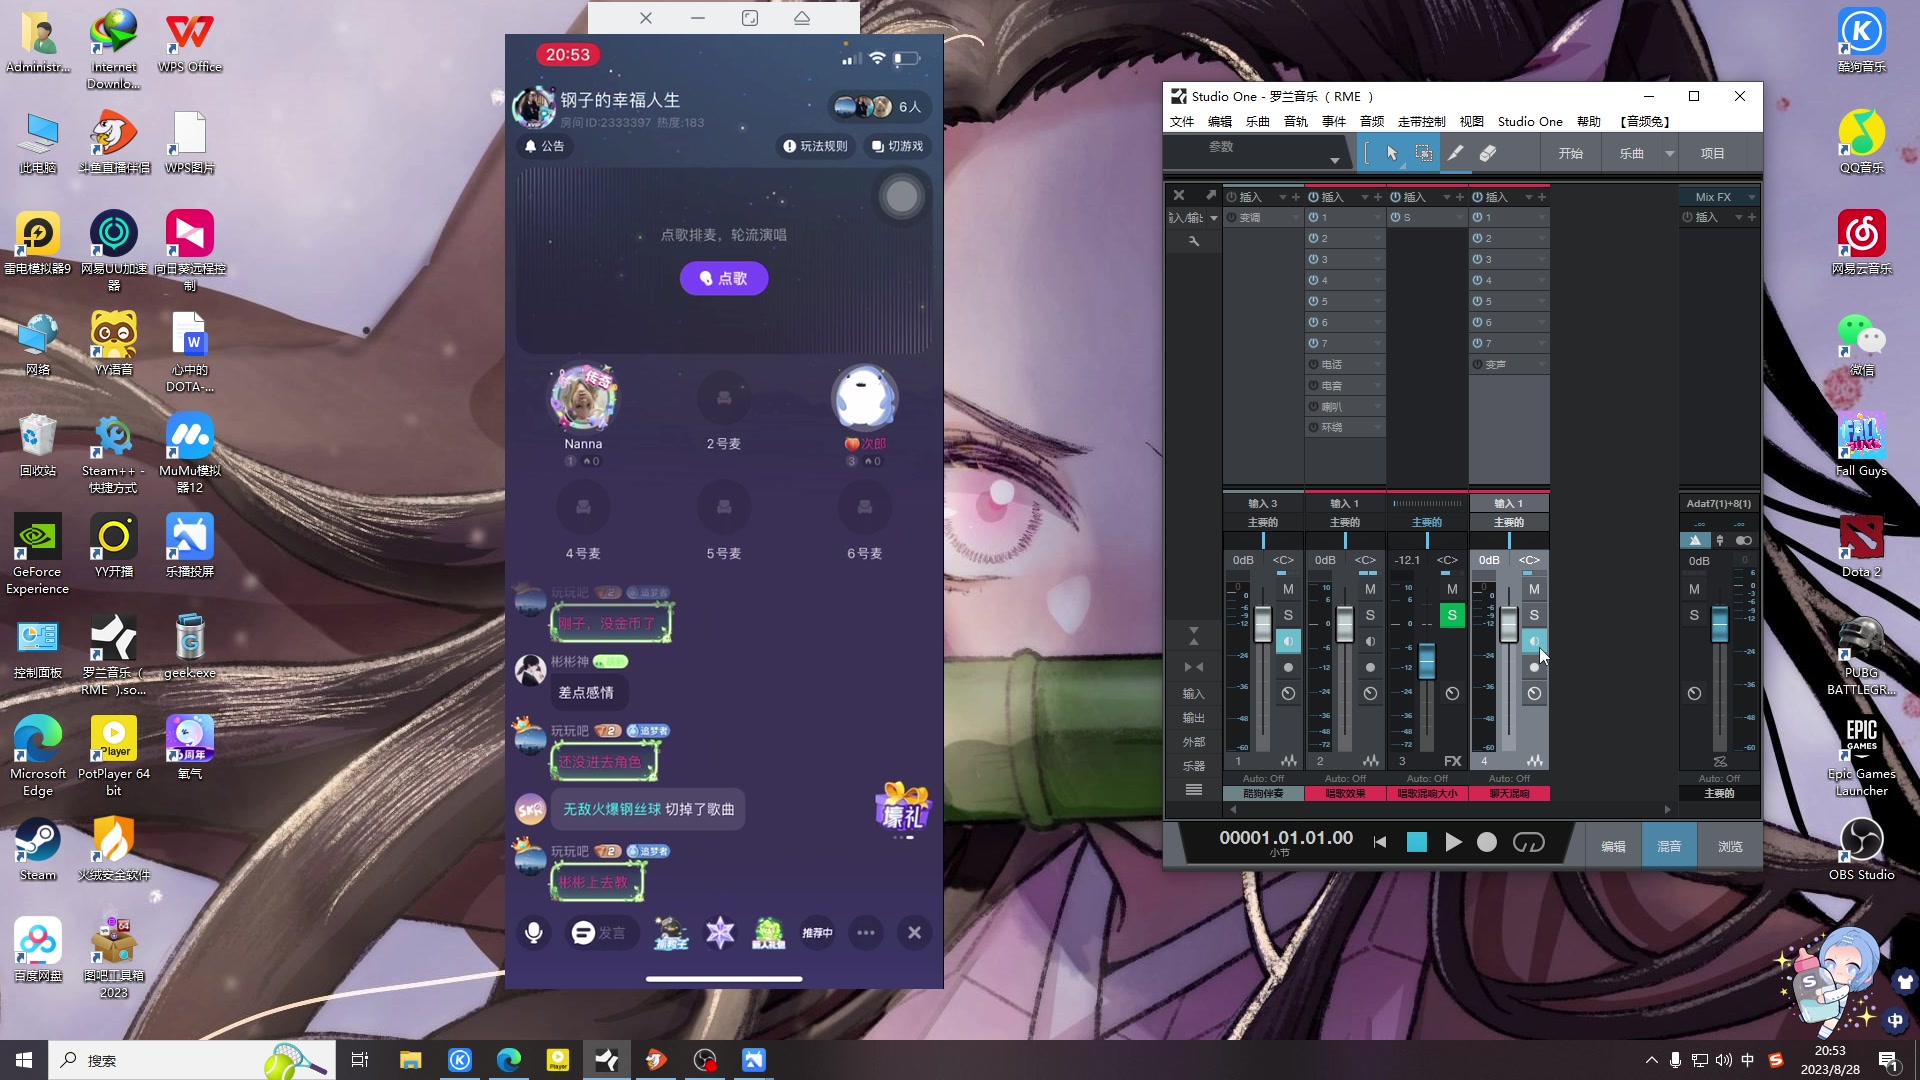1920x1080 pixels.
Task: Select the pencil/edit tool in Studio One
Action: tap(1456, 154)
